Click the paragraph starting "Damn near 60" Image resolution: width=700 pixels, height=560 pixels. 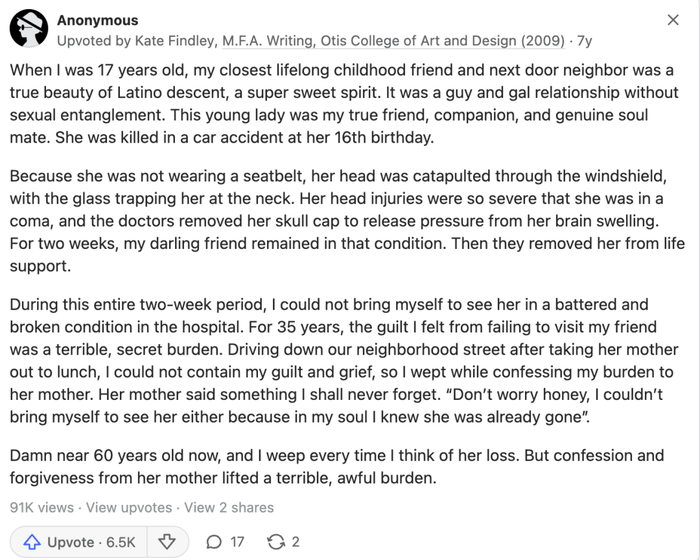point(340,465)
